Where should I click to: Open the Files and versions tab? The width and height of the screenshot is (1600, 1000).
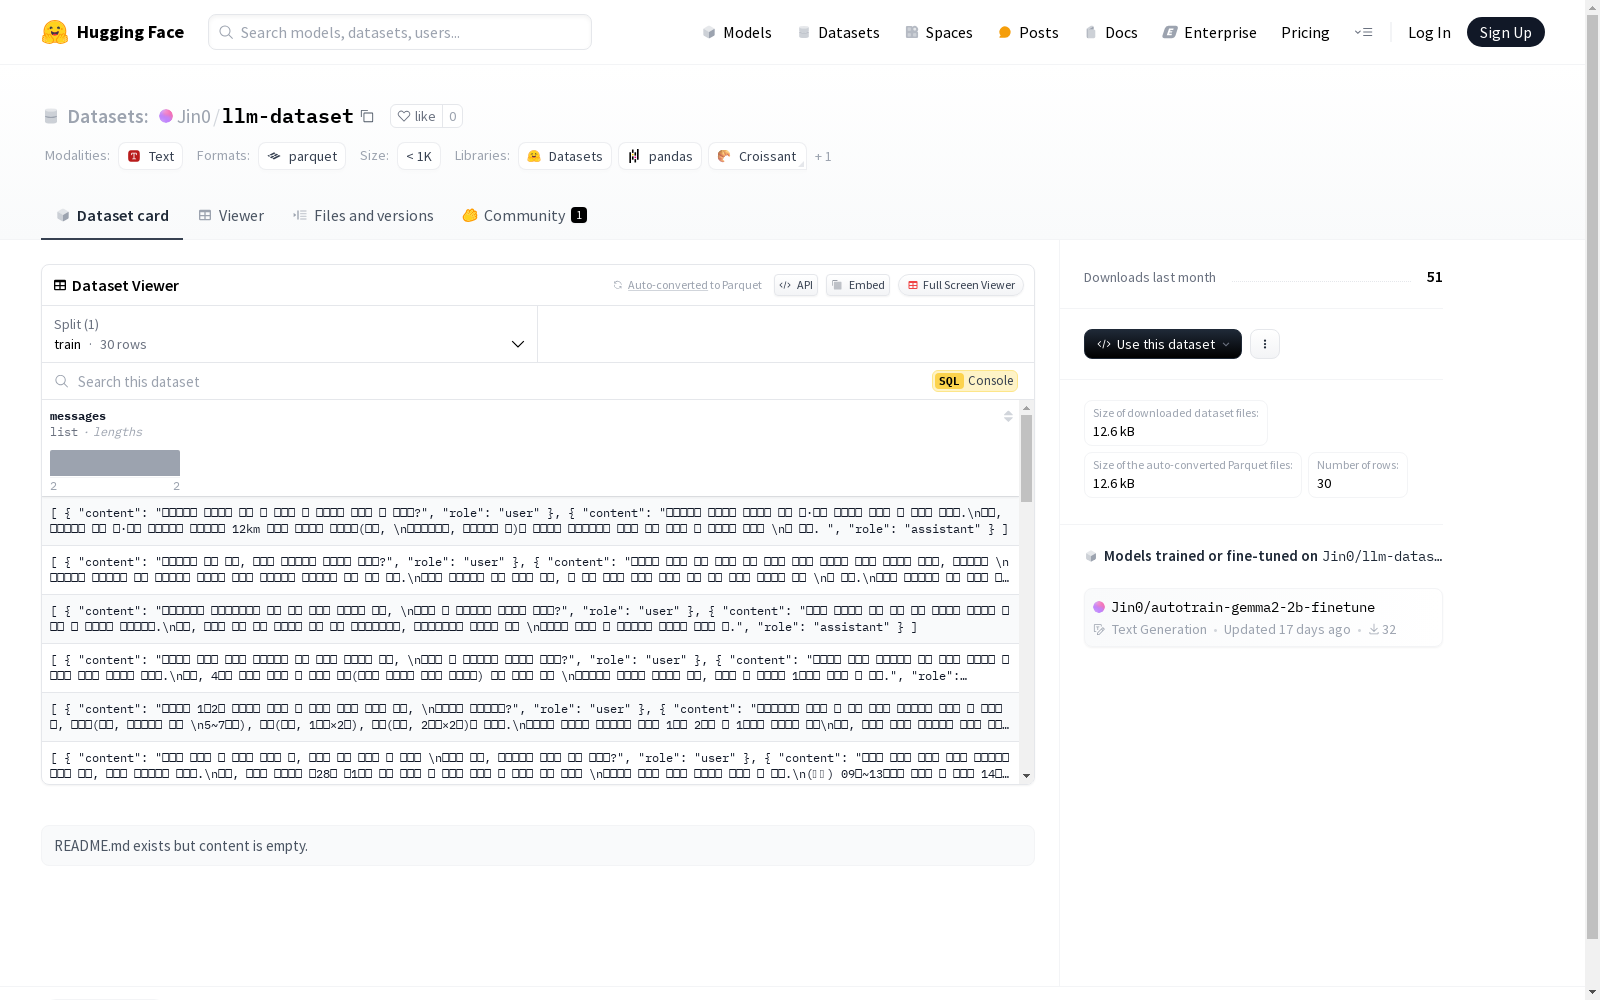coord(363,216)
